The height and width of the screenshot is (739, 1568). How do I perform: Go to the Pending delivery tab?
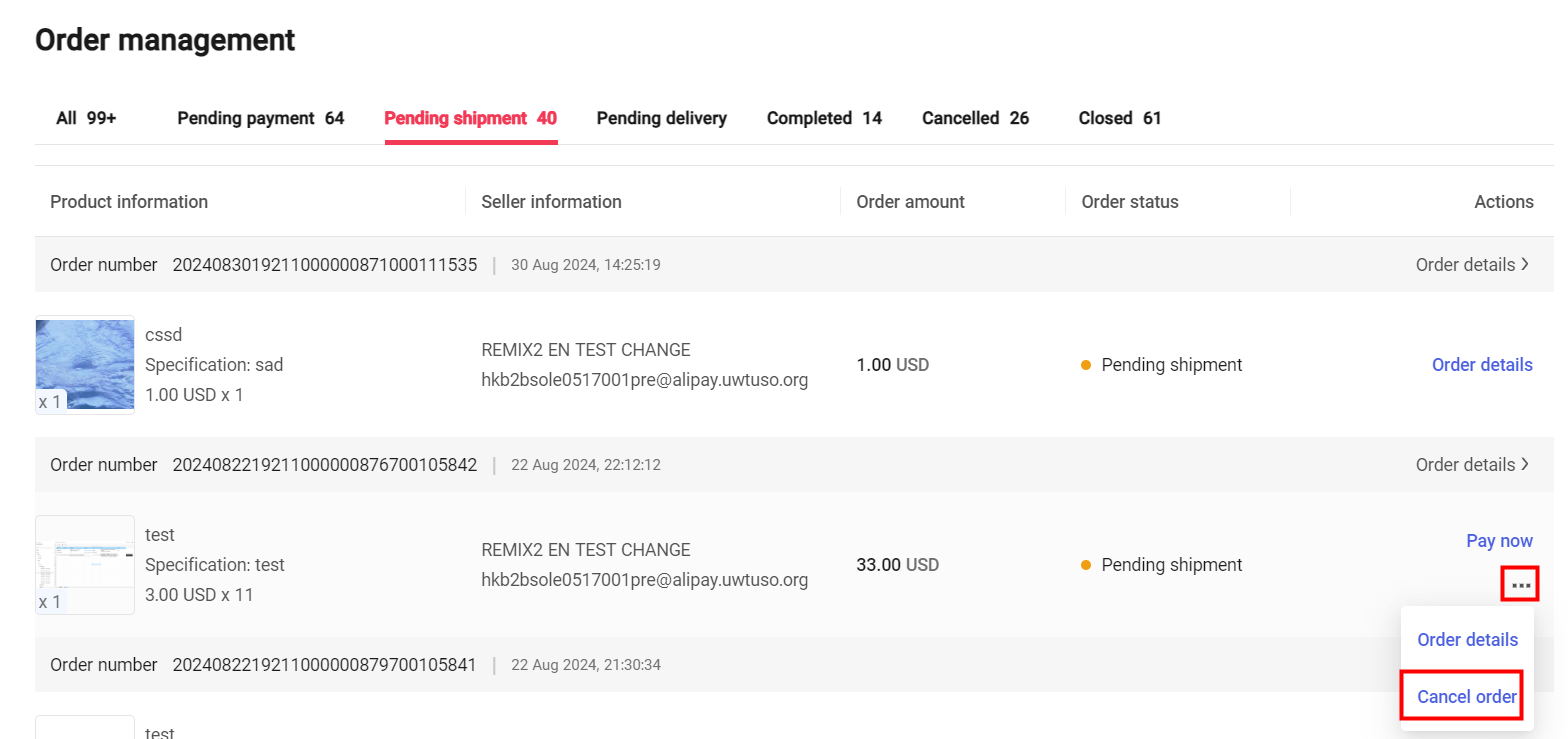tap(661, 118)
